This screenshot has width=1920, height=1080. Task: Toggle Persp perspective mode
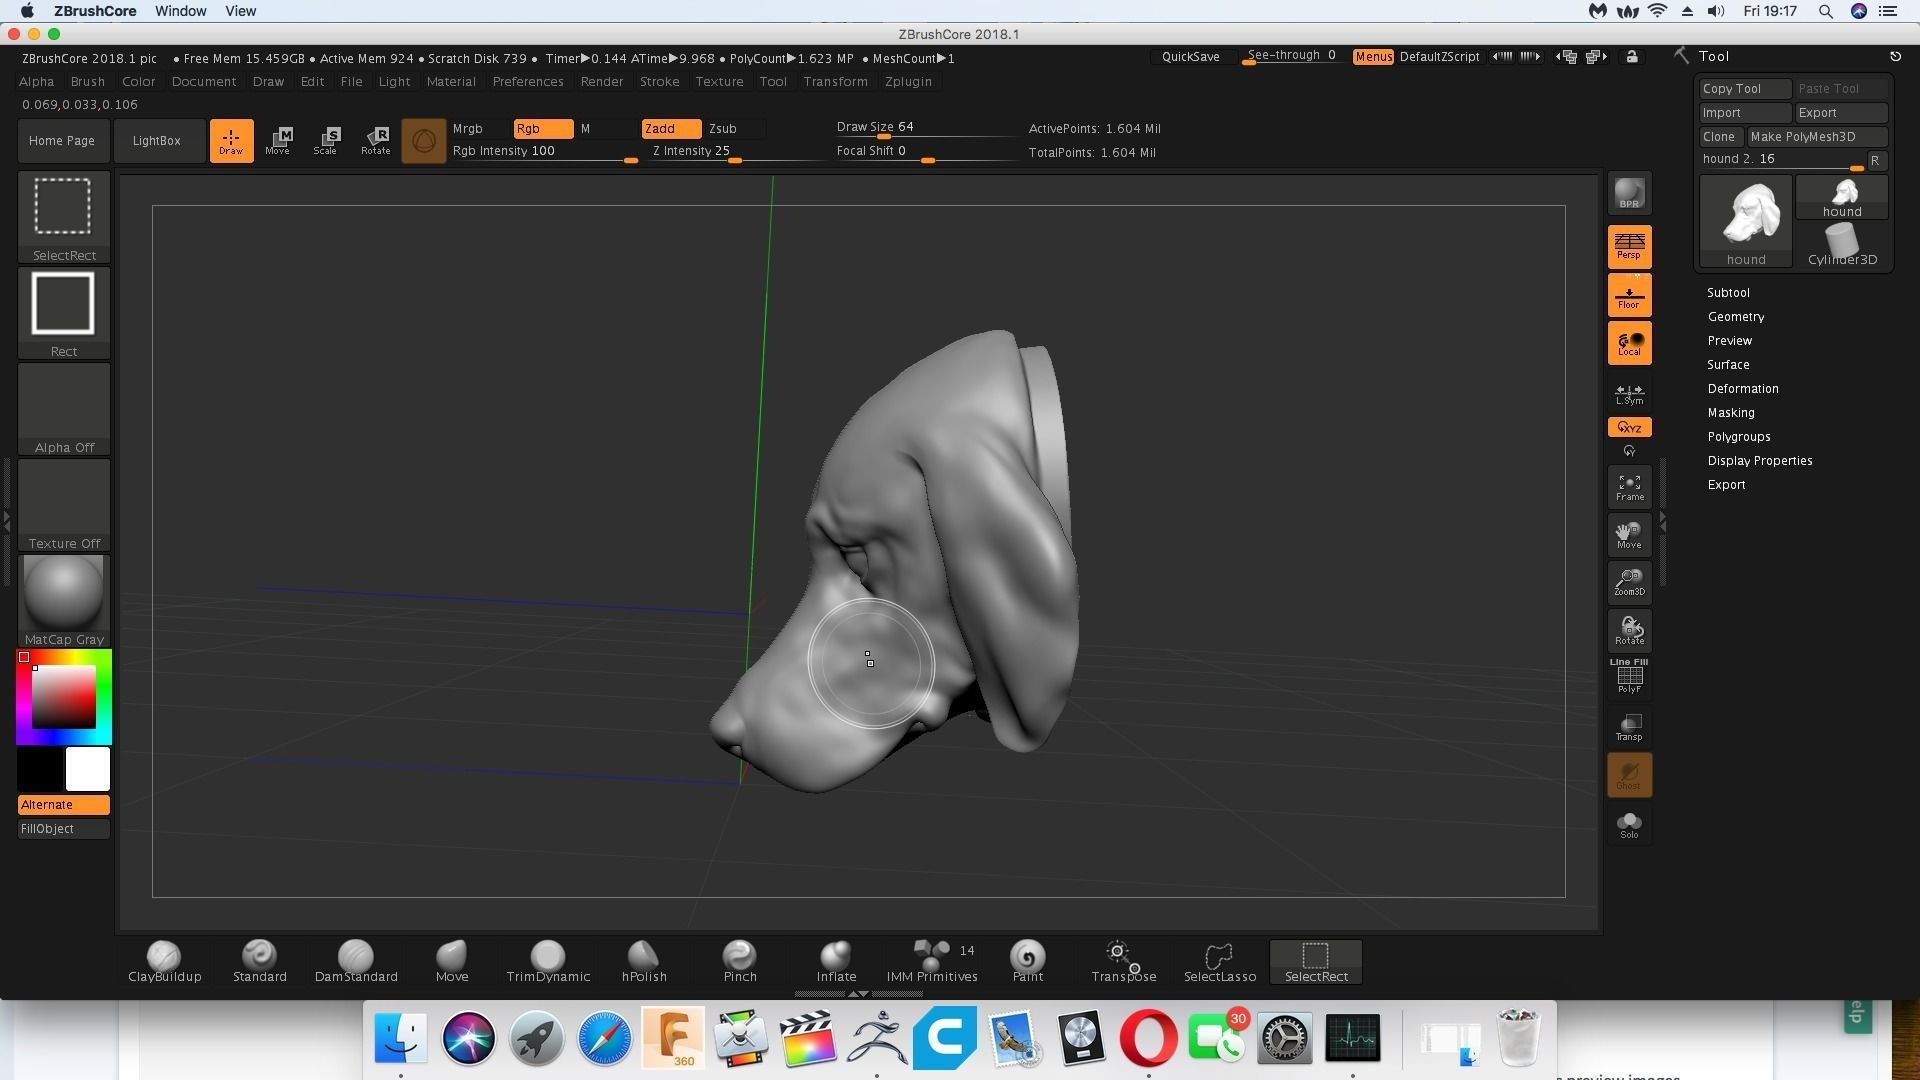(x=1629, y=246)
